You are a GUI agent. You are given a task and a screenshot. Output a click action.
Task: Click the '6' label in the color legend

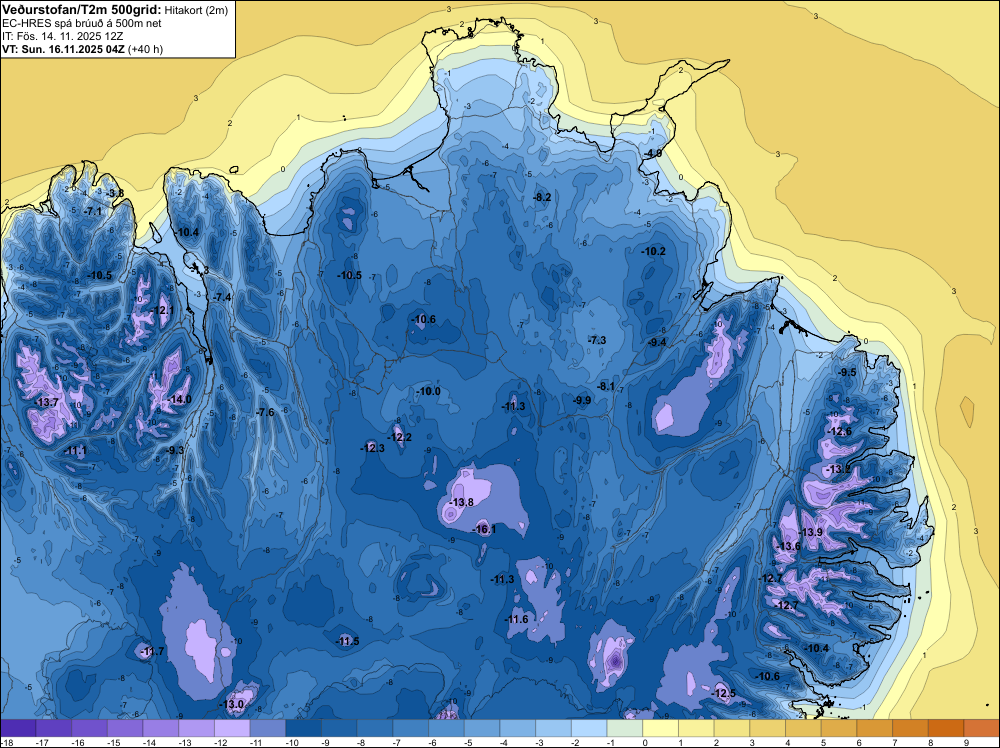point(861,742)
